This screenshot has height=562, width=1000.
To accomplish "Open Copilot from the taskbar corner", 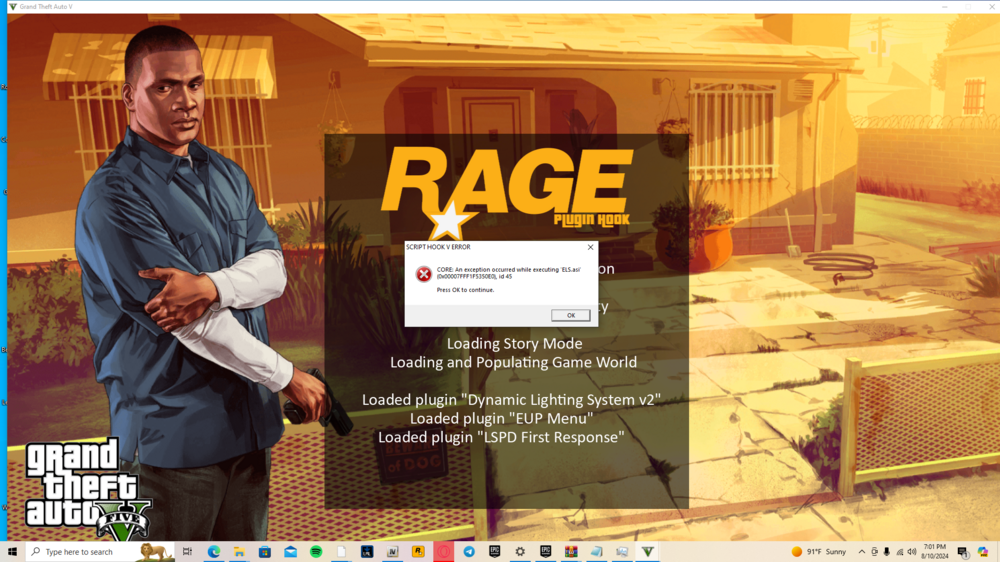I will 983,552.
